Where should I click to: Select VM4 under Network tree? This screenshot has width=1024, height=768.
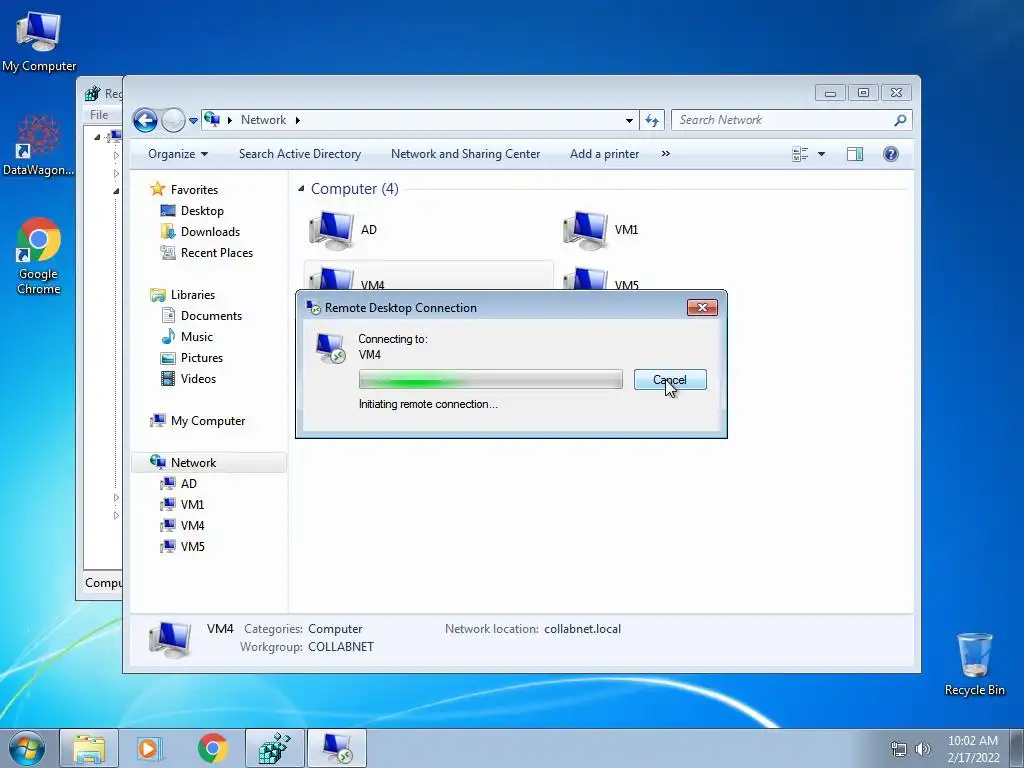pos(192,526)
